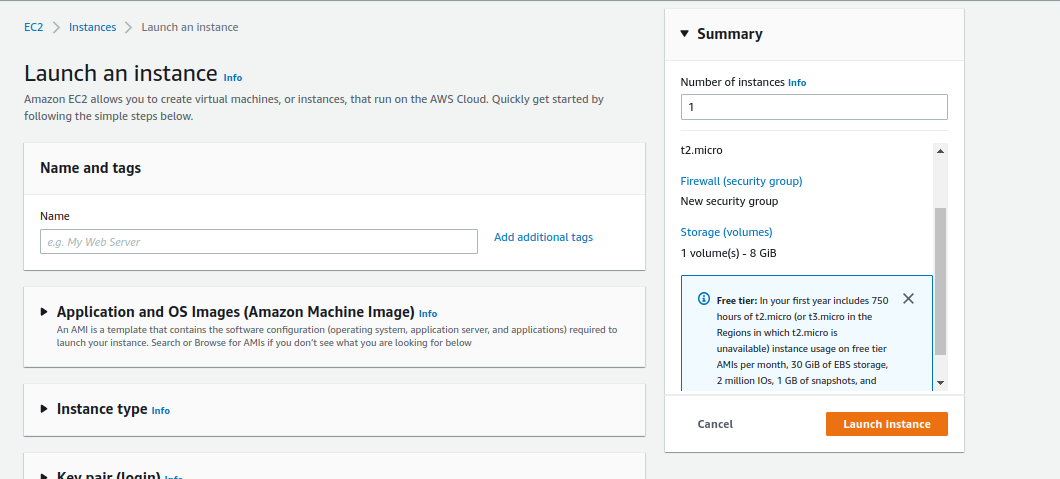The image size is (1060, 479).
Task: Click the Launch instance button
Action: (887, 424)
